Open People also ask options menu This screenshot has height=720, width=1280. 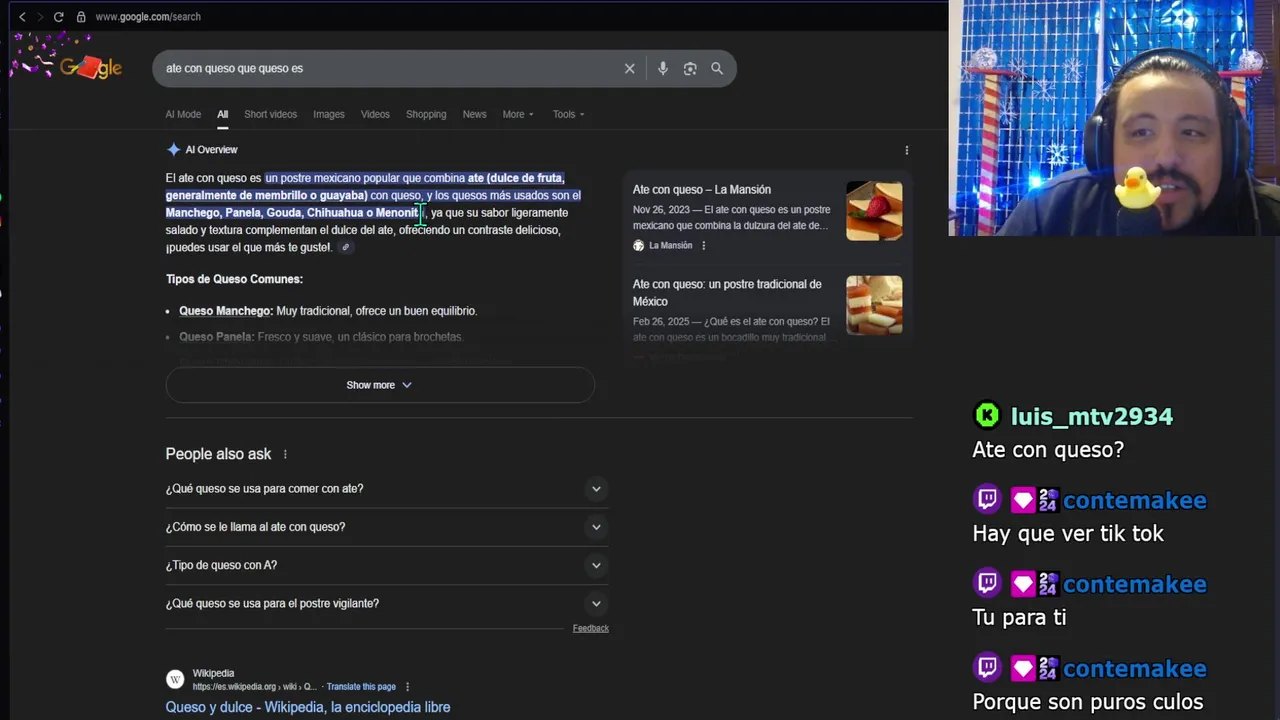pyautogui.click(x=285, y=454)
